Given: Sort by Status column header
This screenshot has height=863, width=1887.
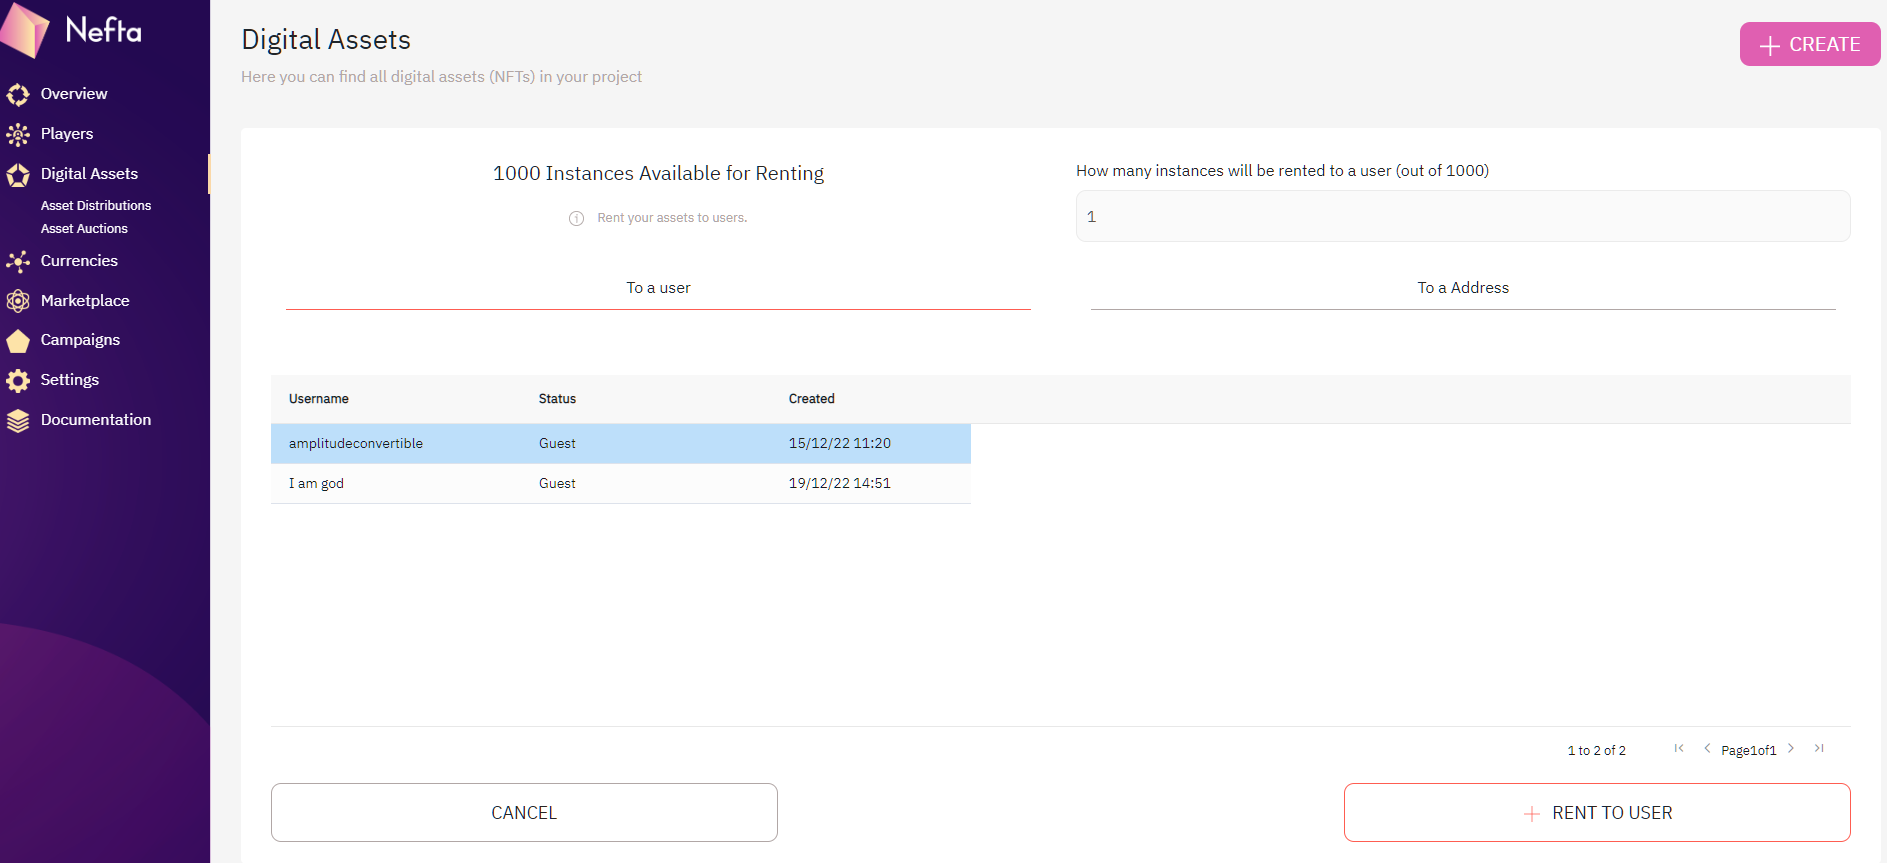Looking at the screenshot, I should [x=557, y=399].
